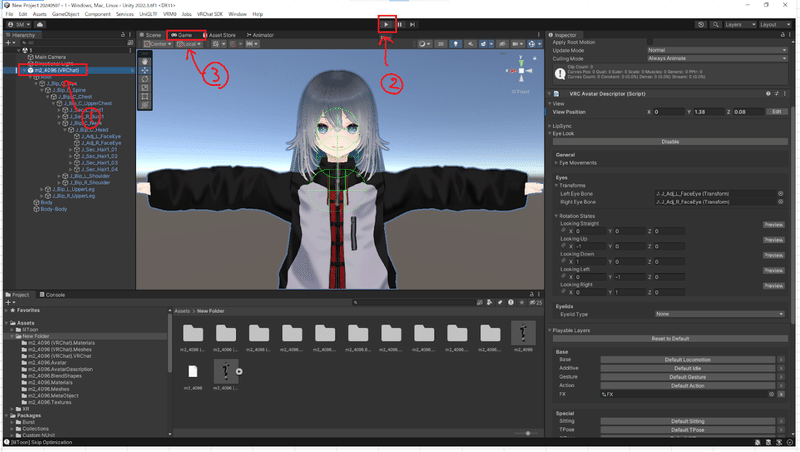Open the Component menu
This screenshot has height=452, width=800.
97,14
